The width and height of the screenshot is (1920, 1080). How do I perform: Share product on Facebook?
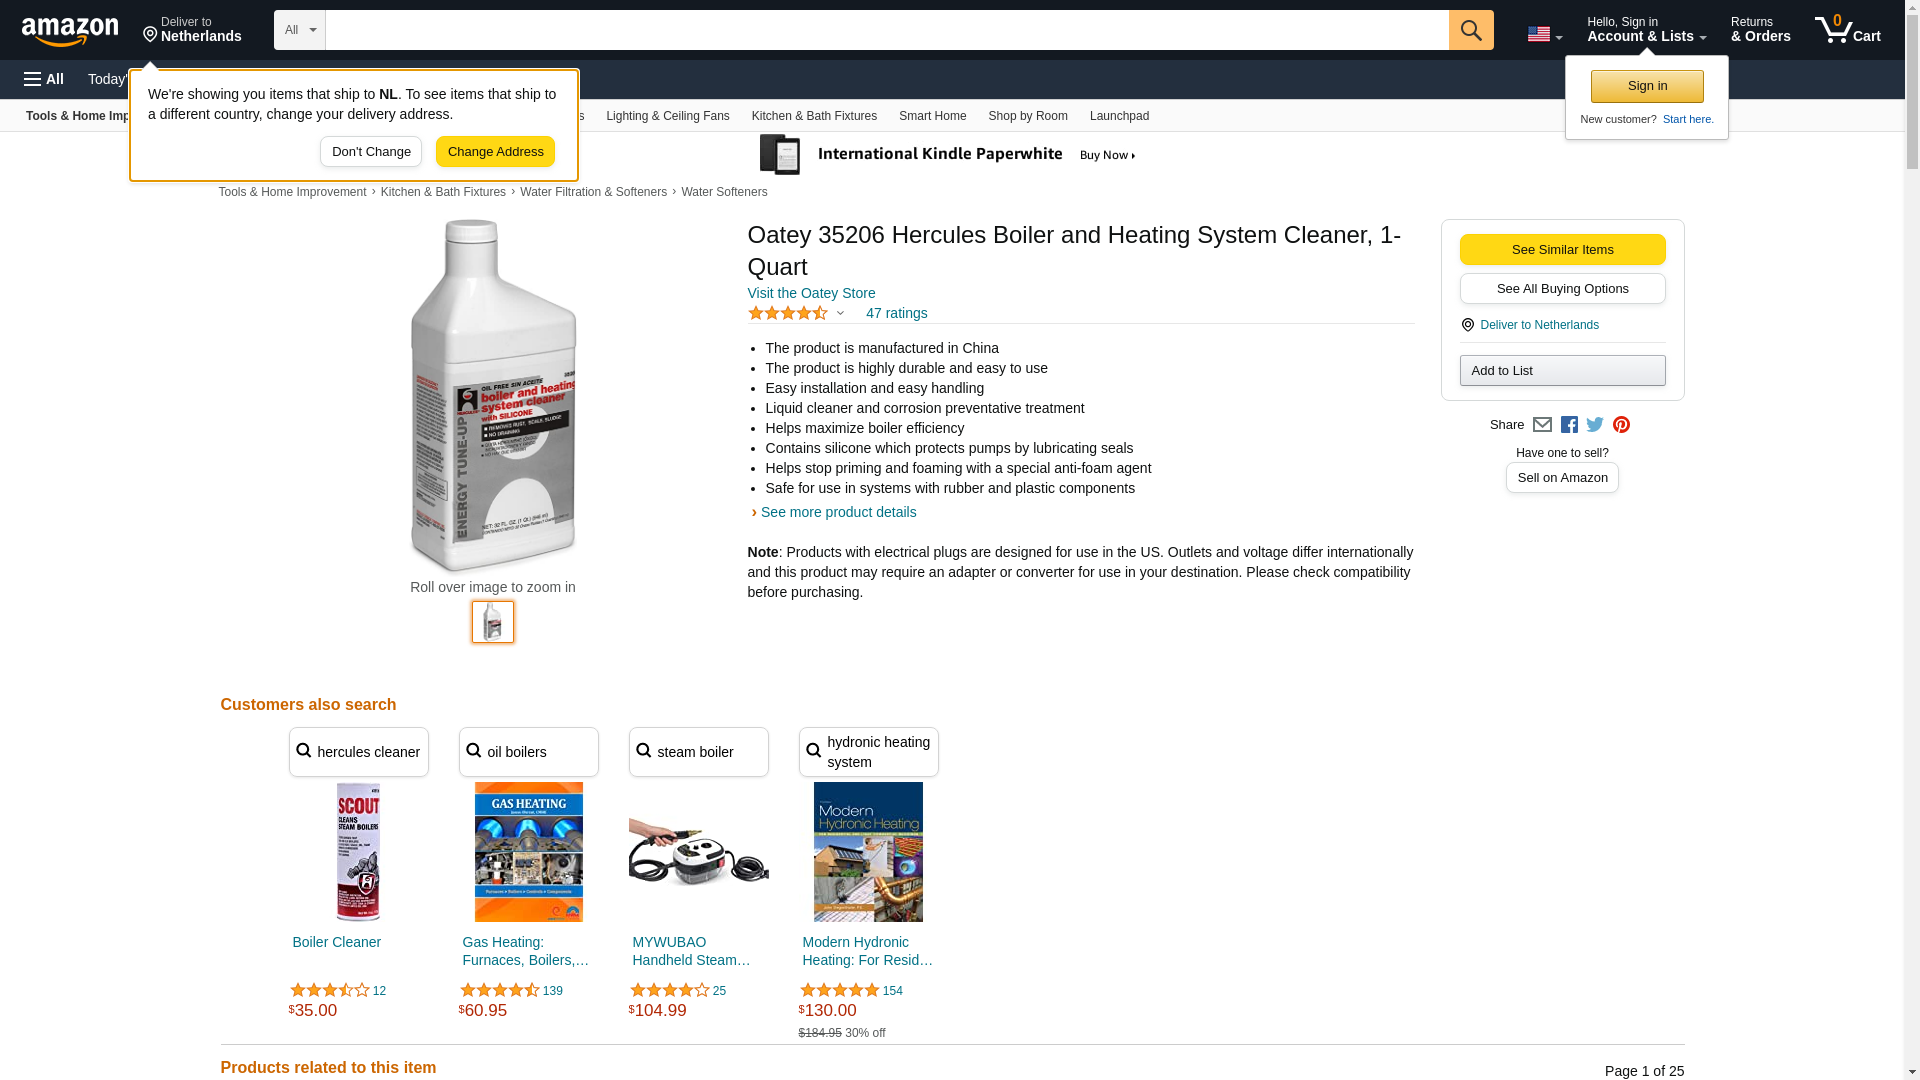[x=1569, y=425]
